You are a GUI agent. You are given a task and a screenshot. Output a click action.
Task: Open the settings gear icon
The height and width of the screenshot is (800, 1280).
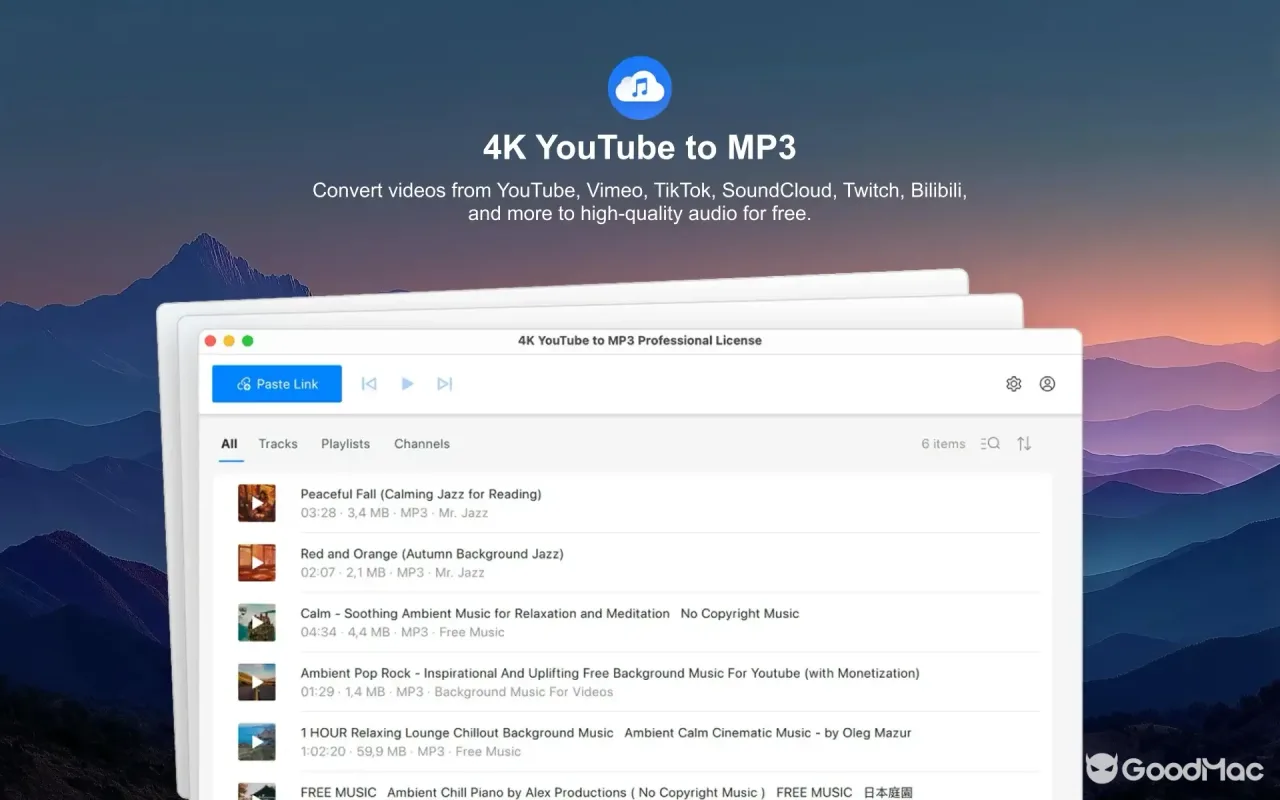tap(1014, 384)
